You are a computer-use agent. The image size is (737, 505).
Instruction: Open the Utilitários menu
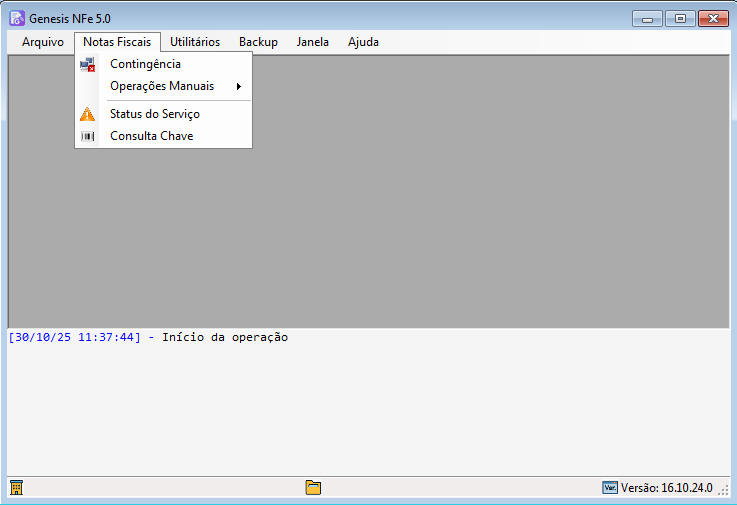tap(195, 42)
